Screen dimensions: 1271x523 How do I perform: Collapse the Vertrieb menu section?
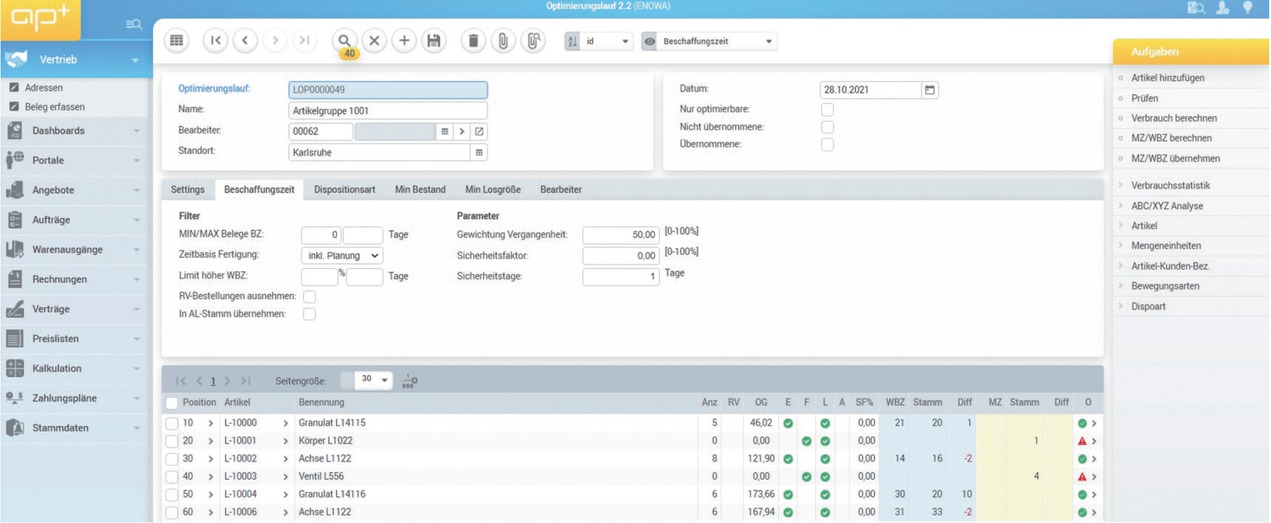pos(135,60)
